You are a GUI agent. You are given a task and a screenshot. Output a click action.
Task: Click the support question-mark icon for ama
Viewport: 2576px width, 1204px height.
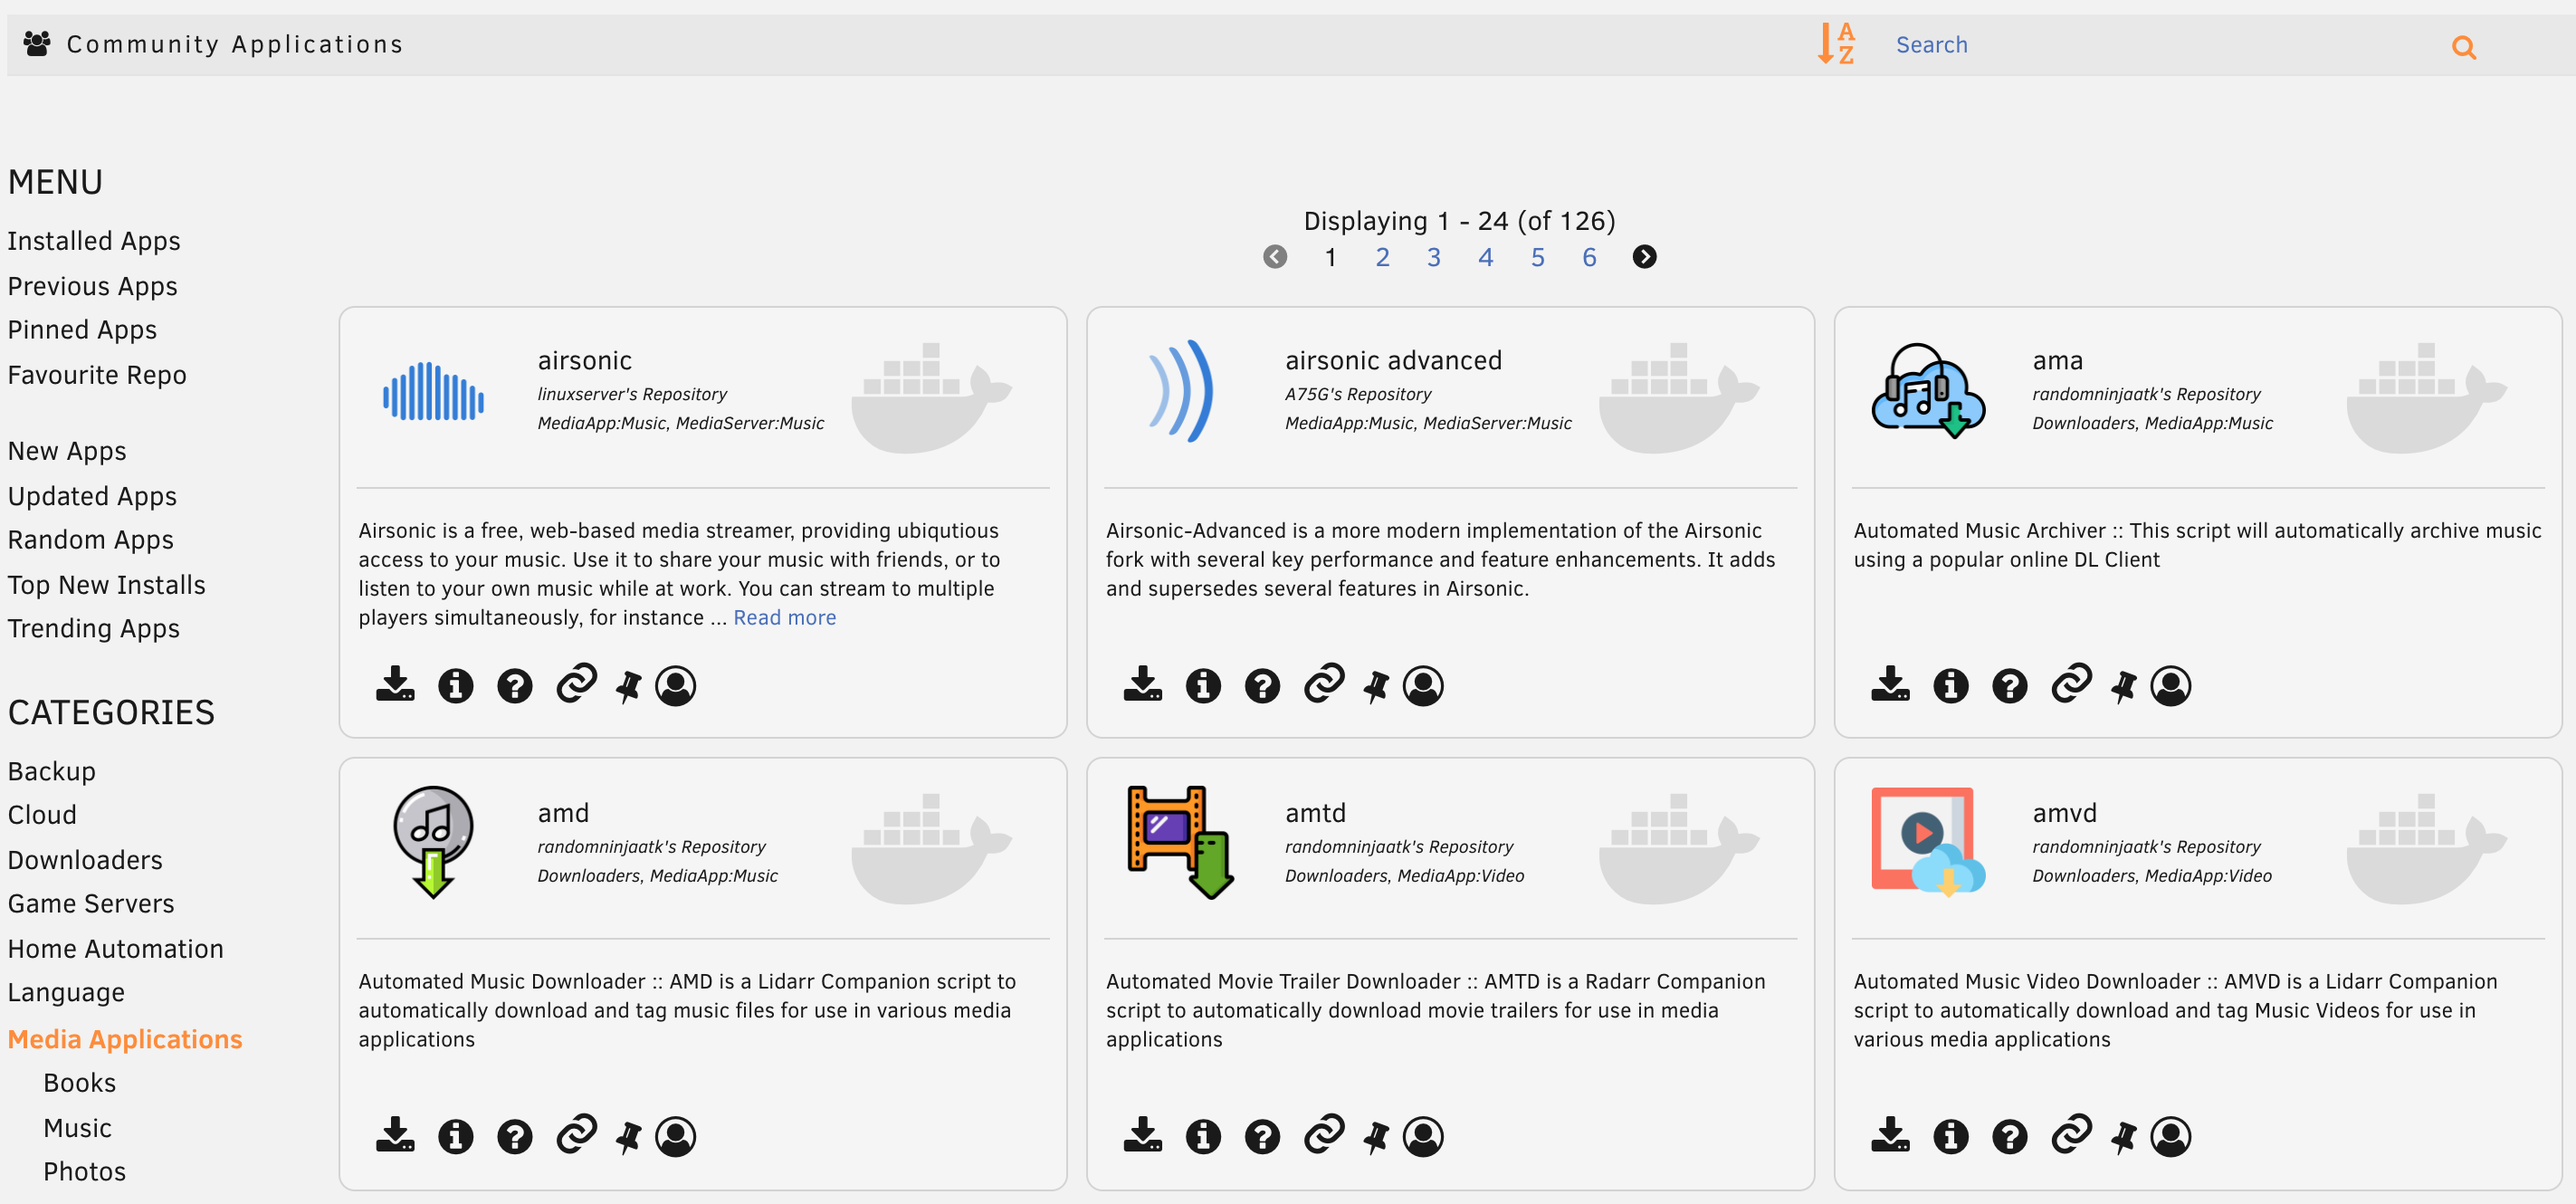coord(2009,686)
